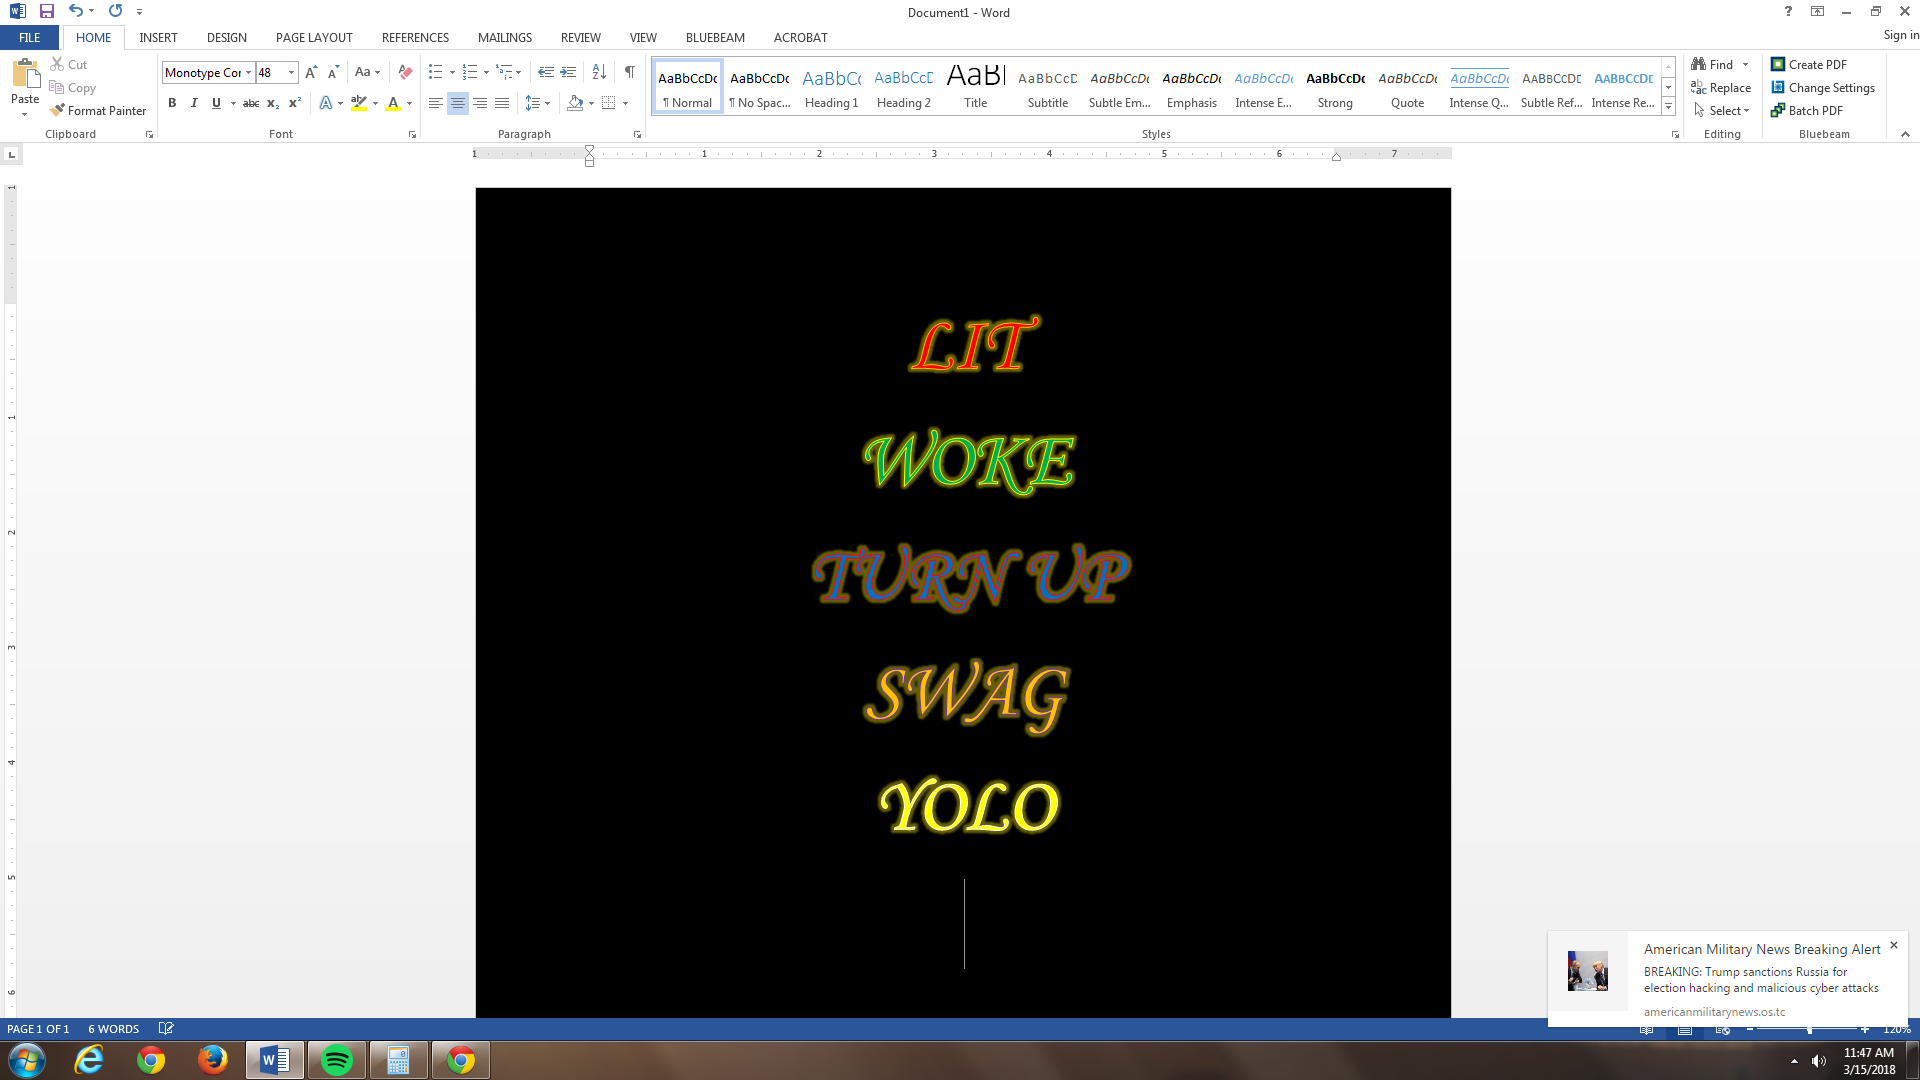Open the FILE menu
1920x1080 pixels.
[x=30, y=37]
